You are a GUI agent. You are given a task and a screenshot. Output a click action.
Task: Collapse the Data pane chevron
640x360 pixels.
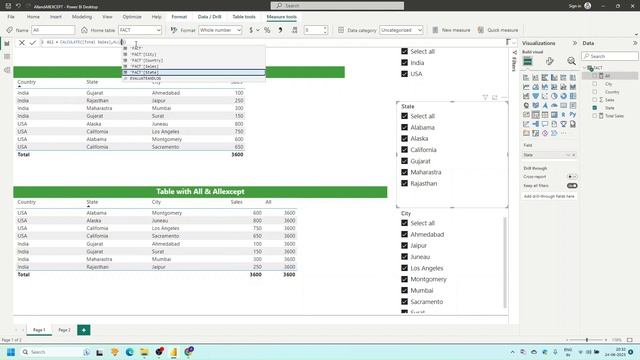coord(635,43)
